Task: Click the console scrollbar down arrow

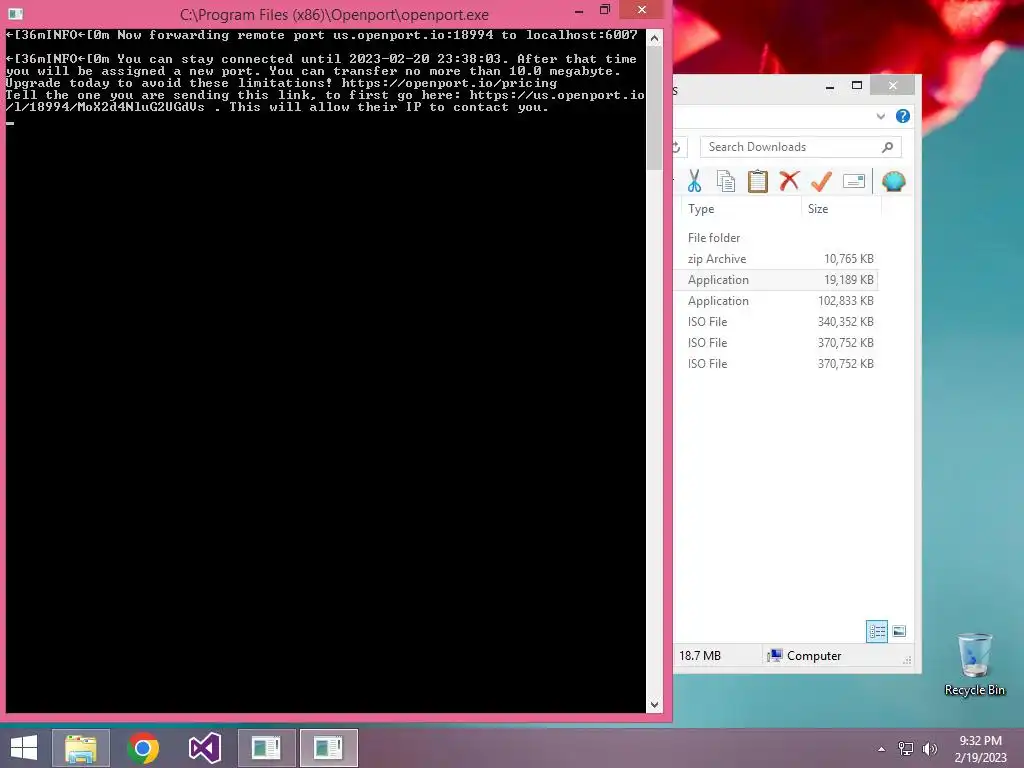Action: (x=654, y=705)
